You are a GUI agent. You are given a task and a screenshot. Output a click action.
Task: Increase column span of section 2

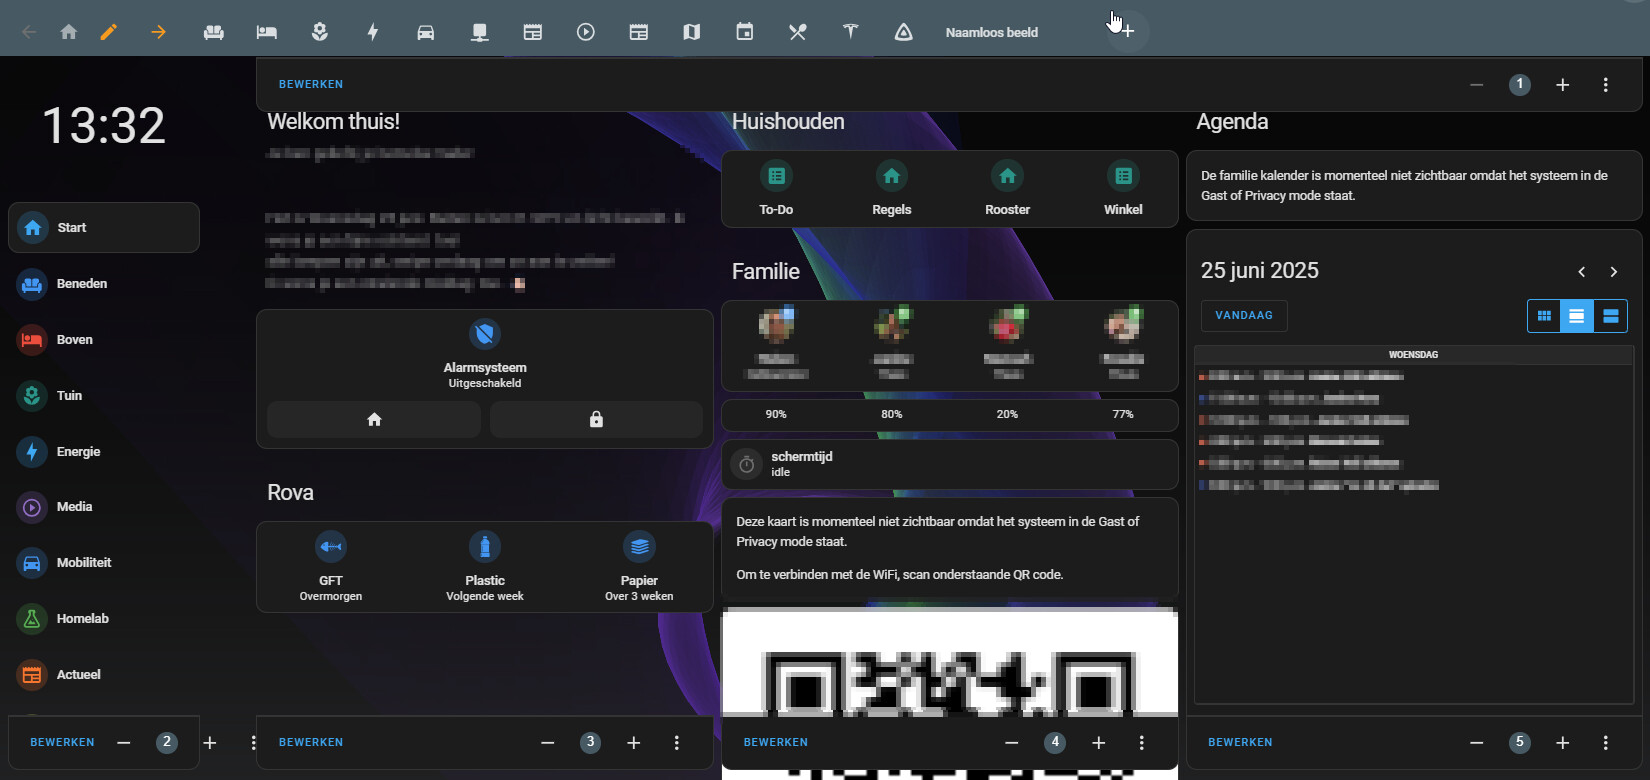pyautogui.click(x=210, y=743)
